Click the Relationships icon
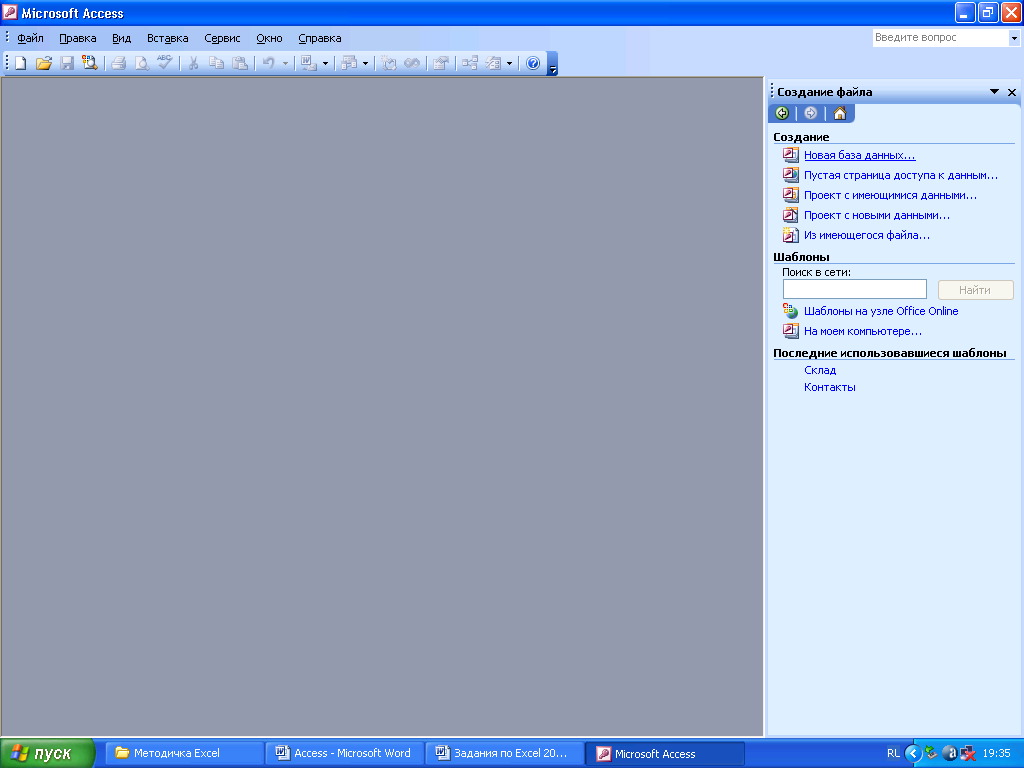Image resolution: width=1024 pixels, height=768 pixels. tap(470, 63)
